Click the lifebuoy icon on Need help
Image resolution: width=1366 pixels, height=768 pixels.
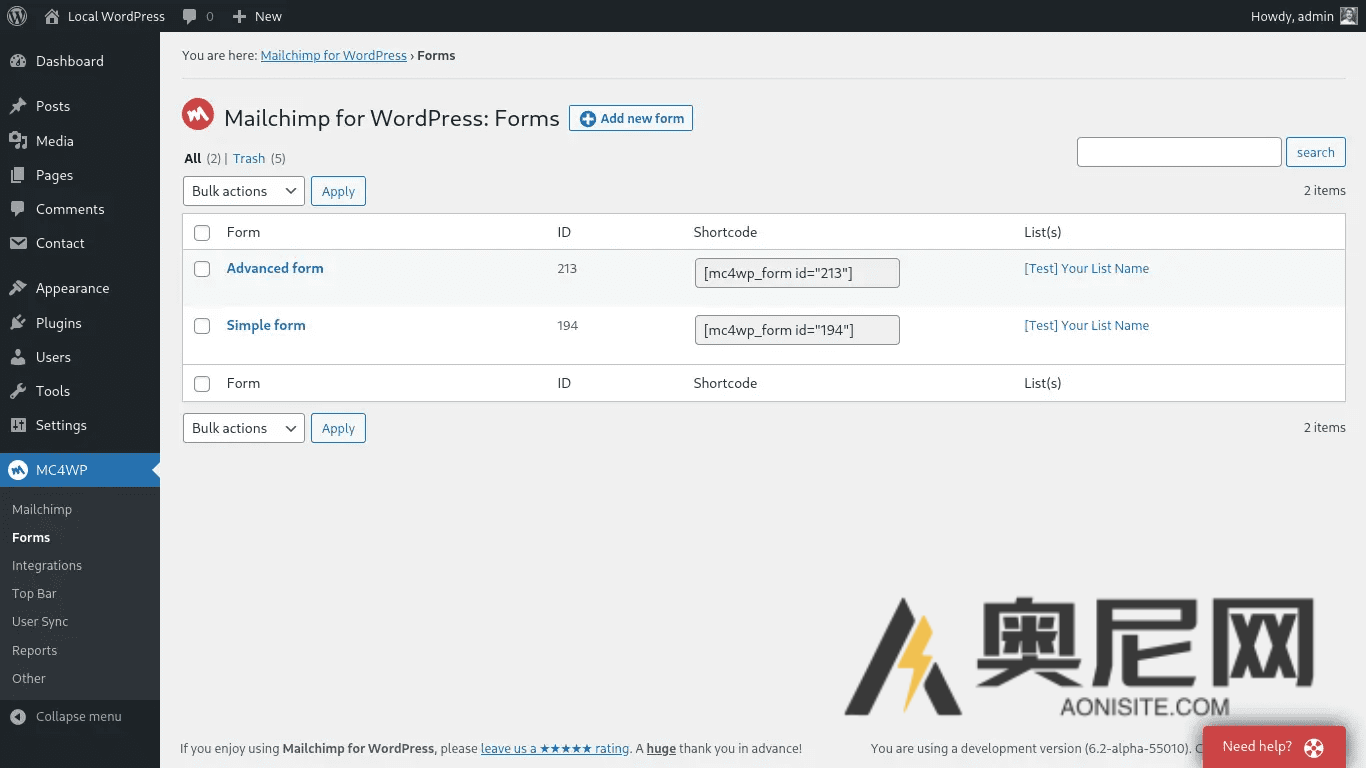[1314, 747]
